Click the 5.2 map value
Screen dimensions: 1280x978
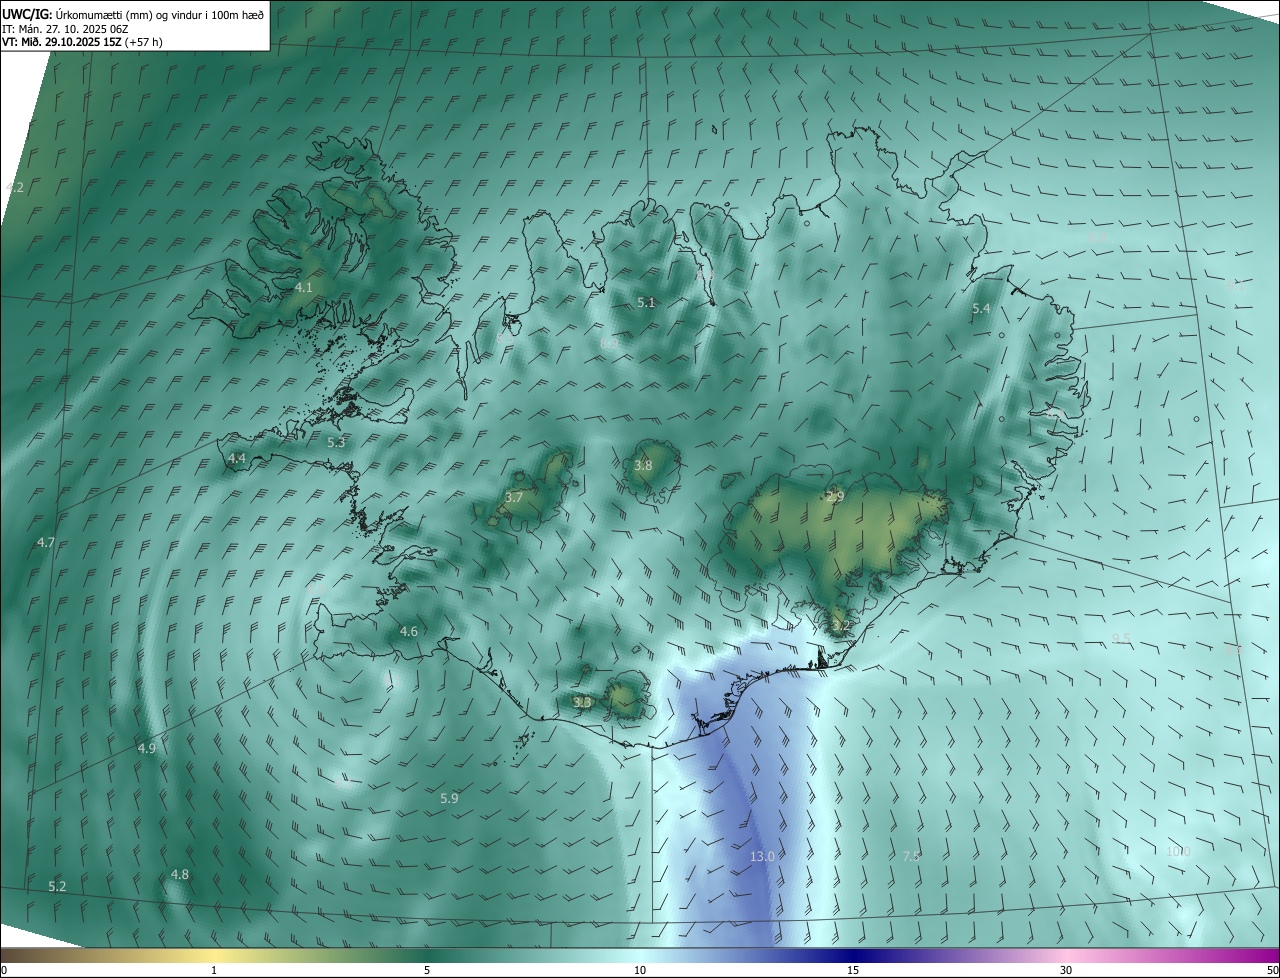(x=57, y=887)
